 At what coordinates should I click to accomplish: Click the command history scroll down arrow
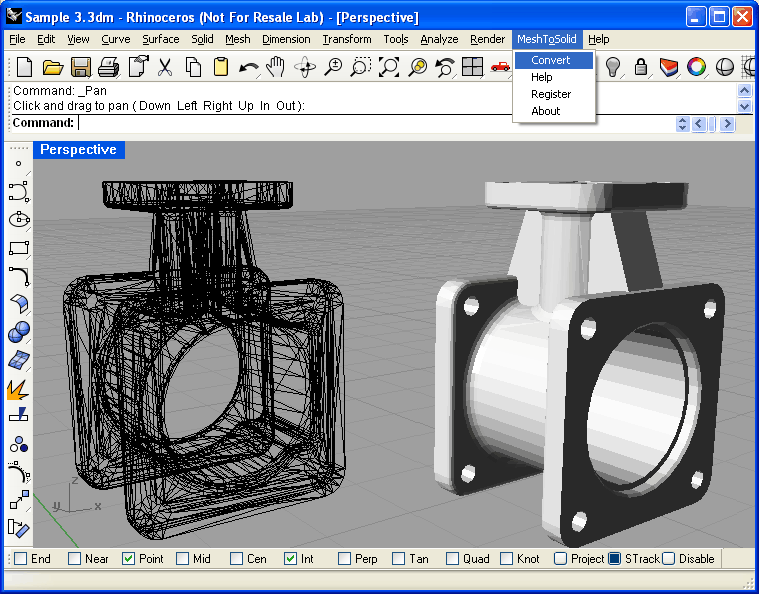click(x=744, y=106)
